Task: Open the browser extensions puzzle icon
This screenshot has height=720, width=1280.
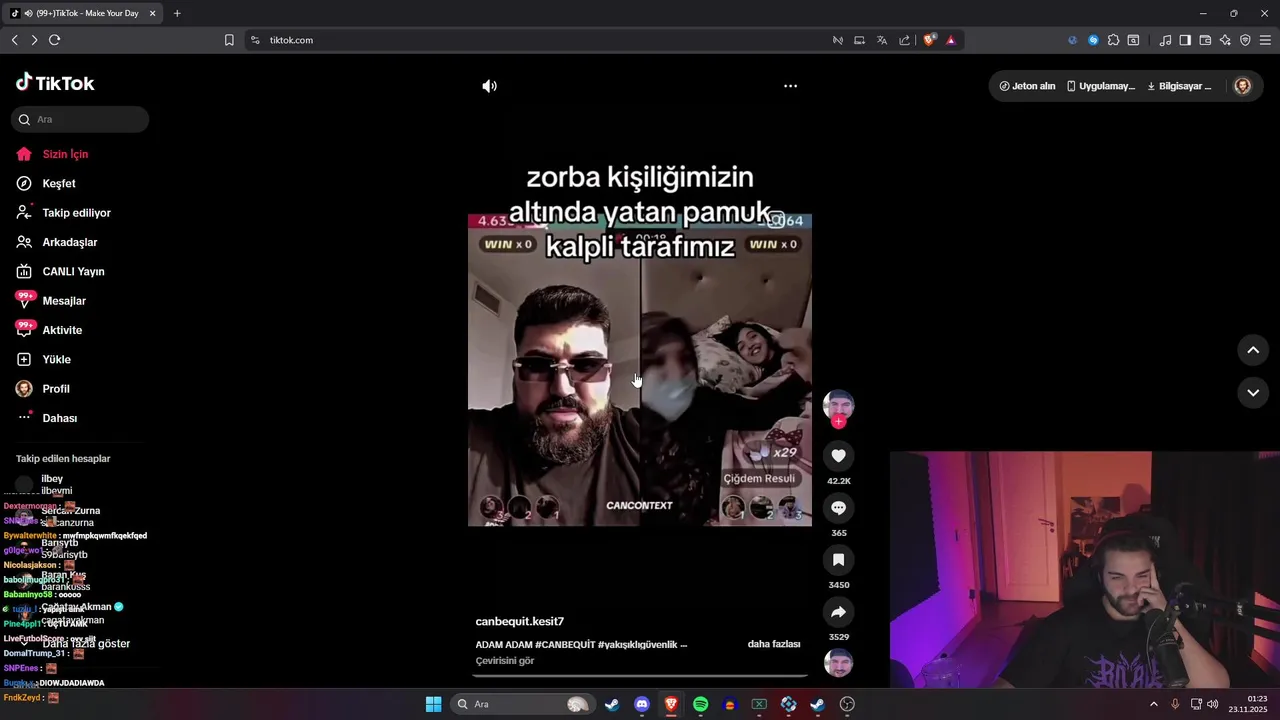Action: click(x=1113, y=40)
